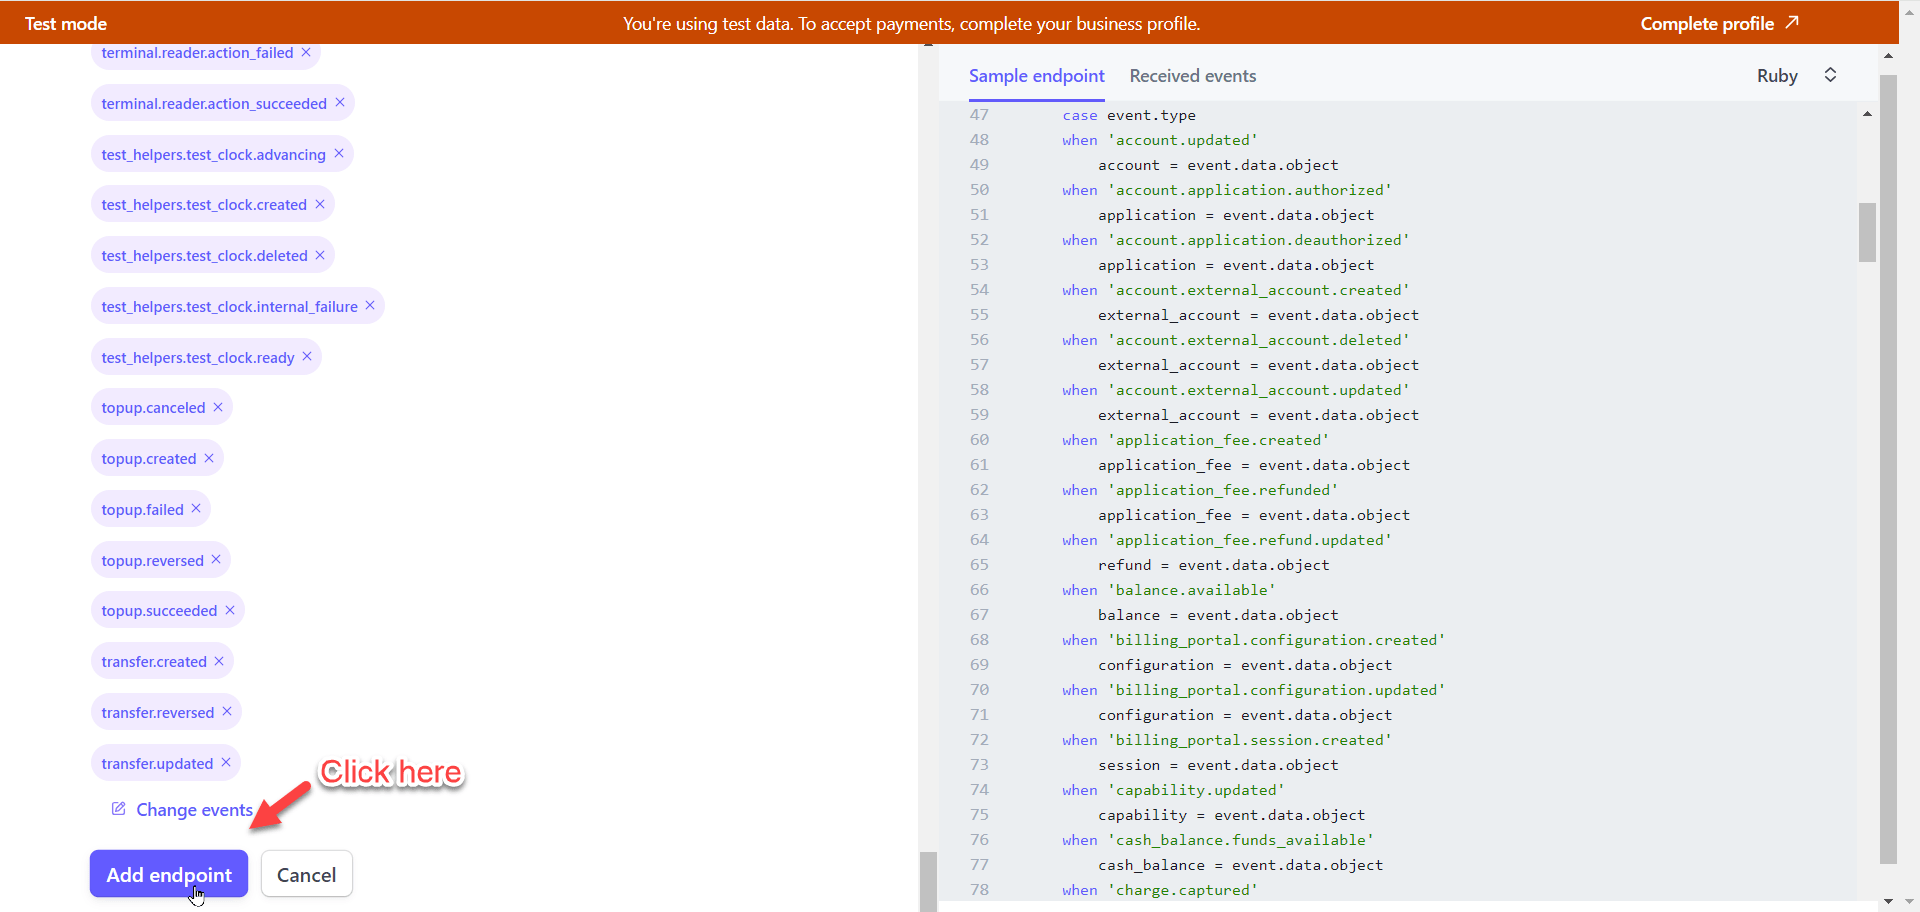This screenshot has height=912, width=1920.
Task: Remove the topup.canceled event tag
Action: click(x=218, y=408)
